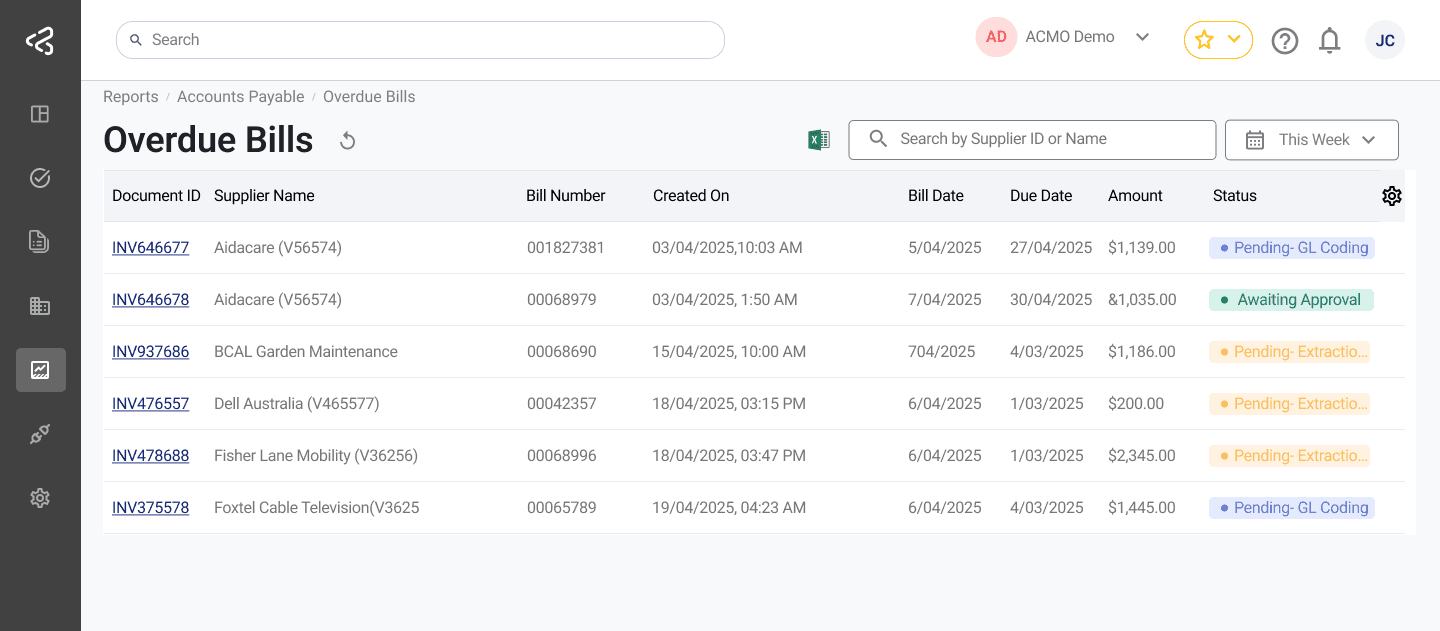Navigate to Reports via the breadcrumb
This screenshot has width=1440, height=631.
(x=130, y=96)
